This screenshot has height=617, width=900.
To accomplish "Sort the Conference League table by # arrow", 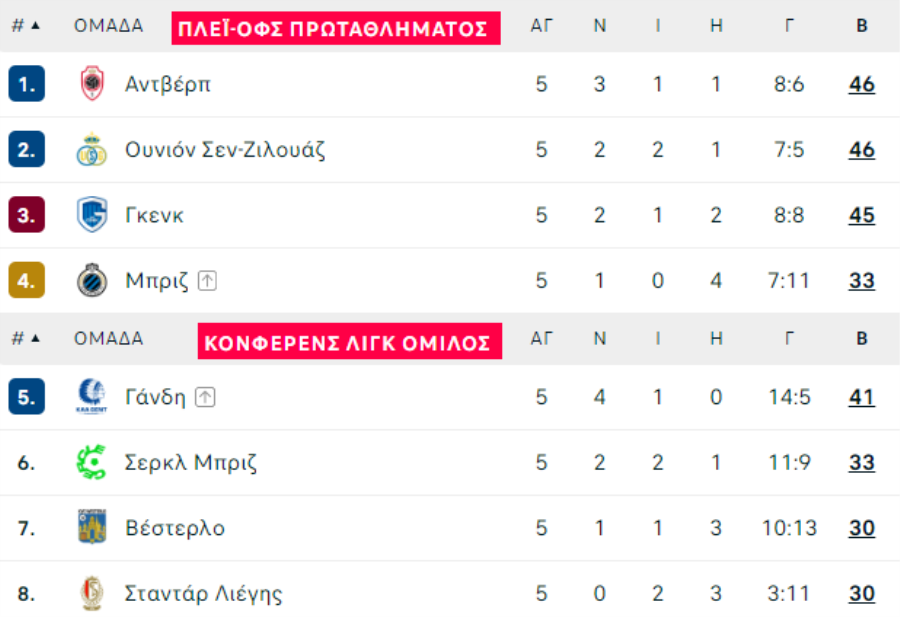I will pyautogui.click(x=26, y=339).
